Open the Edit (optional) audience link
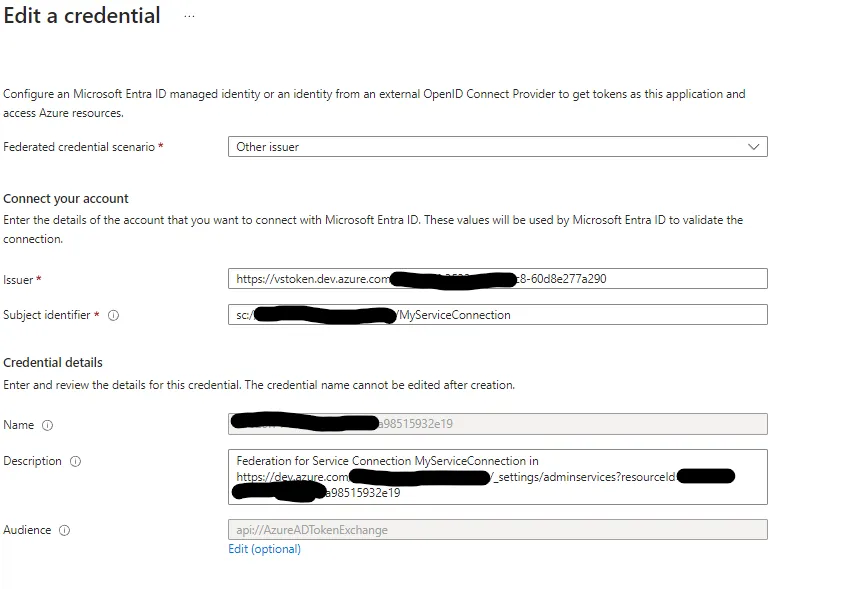 point(264,549)
